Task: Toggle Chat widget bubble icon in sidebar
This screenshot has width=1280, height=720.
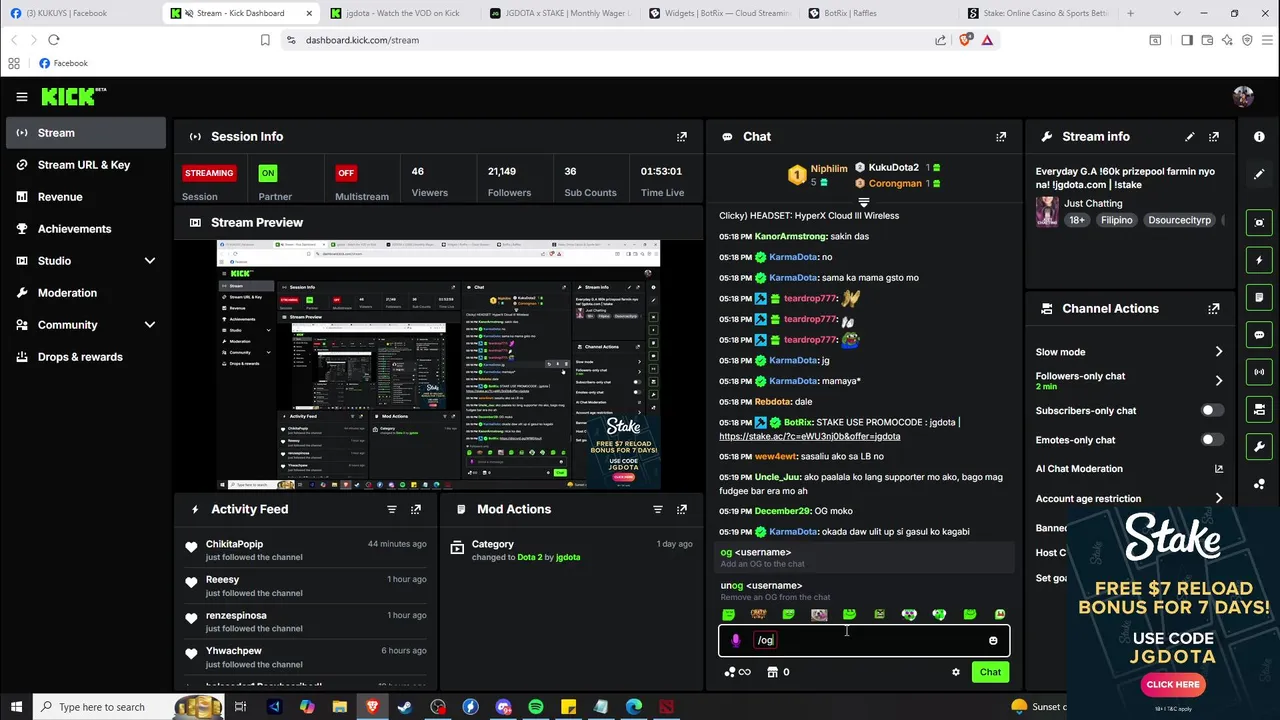Action: point(1259,335)
